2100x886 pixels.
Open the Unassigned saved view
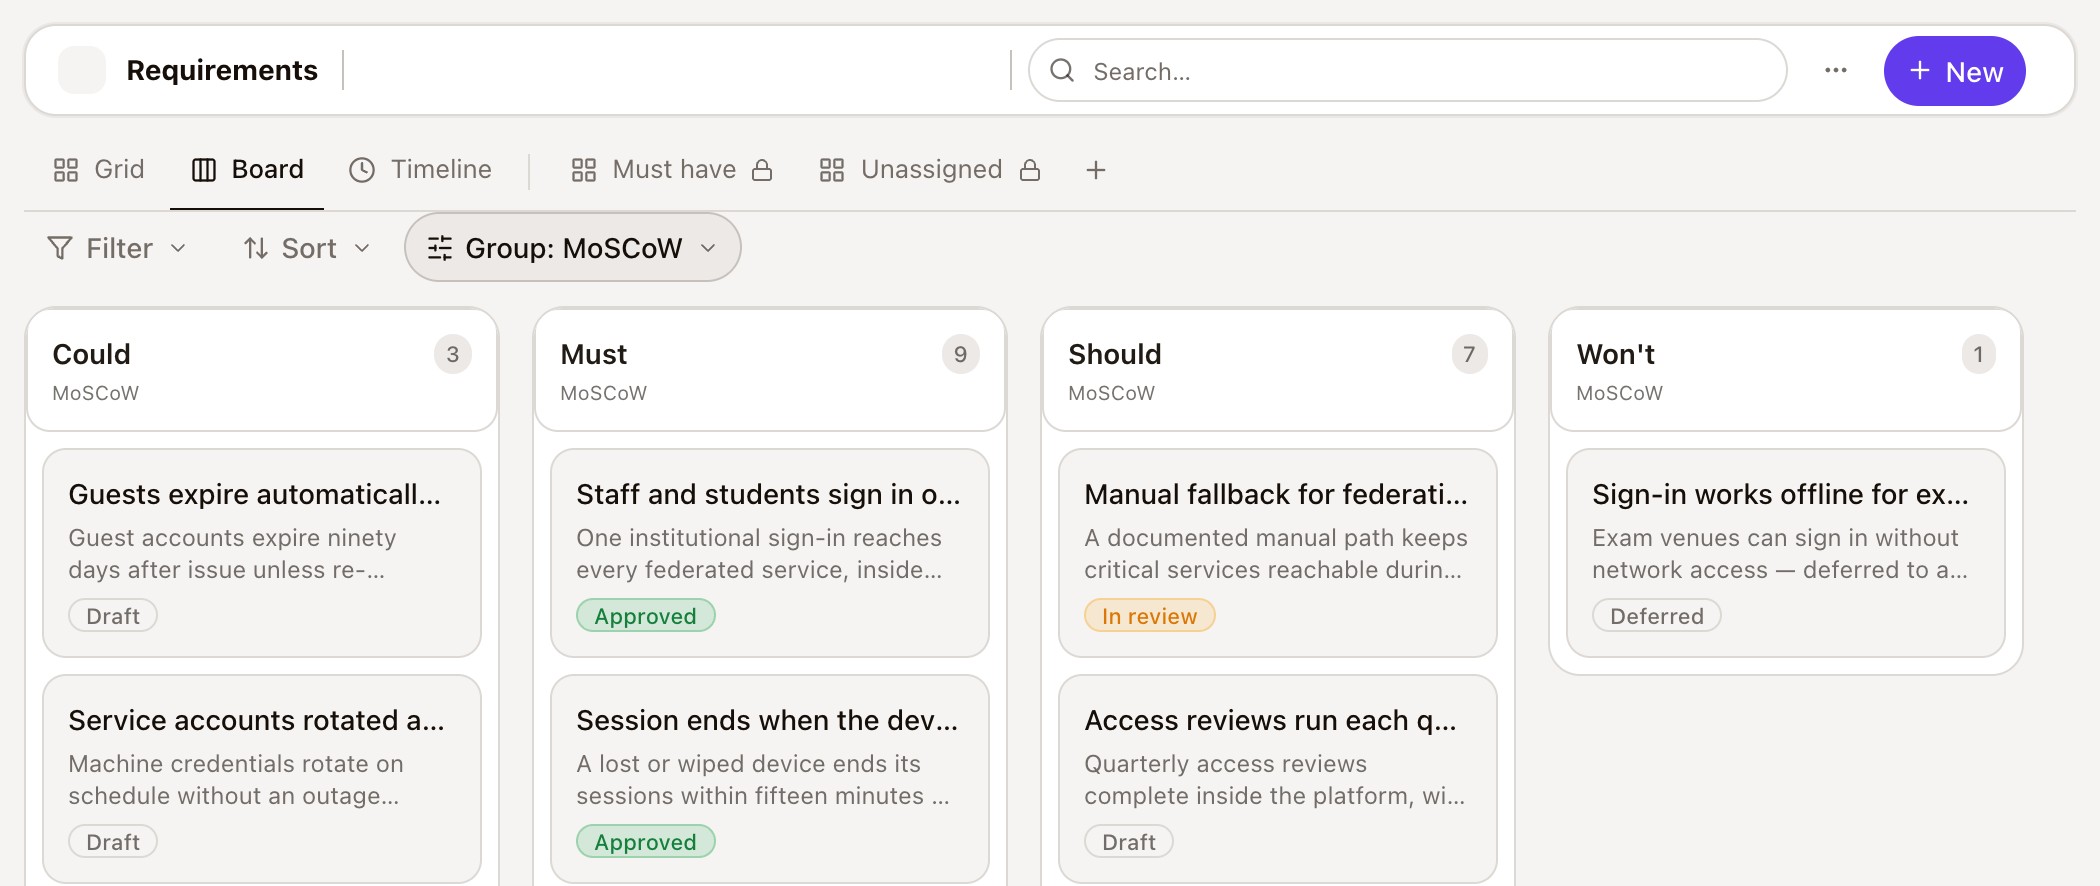930,170
